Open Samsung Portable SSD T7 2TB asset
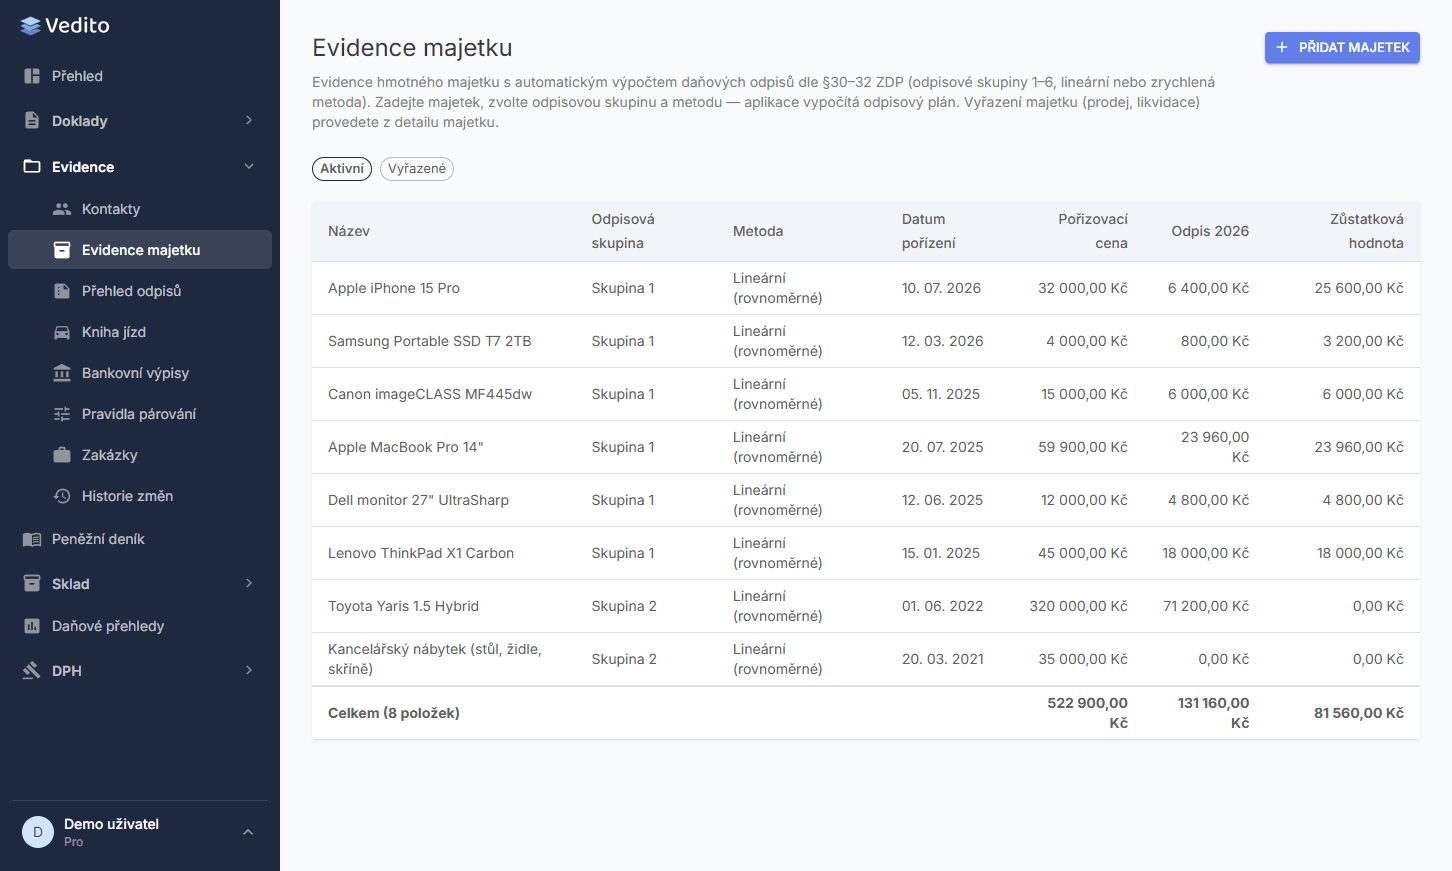 tap(866, 341)
